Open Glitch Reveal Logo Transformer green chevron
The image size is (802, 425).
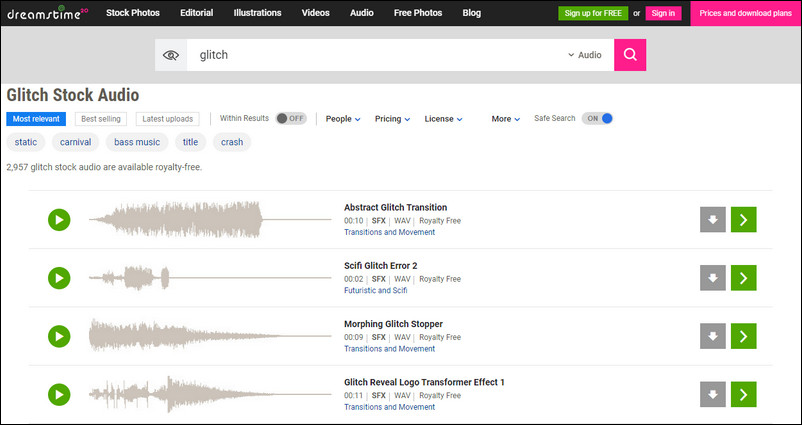click(x=744, y=395)
